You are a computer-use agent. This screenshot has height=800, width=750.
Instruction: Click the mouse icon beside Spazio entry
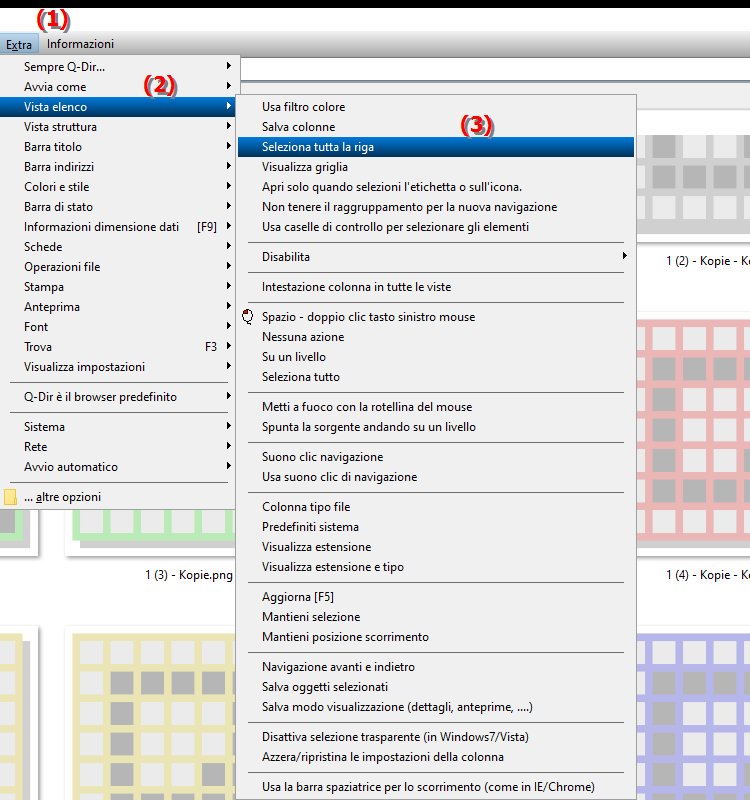(248, 317)
